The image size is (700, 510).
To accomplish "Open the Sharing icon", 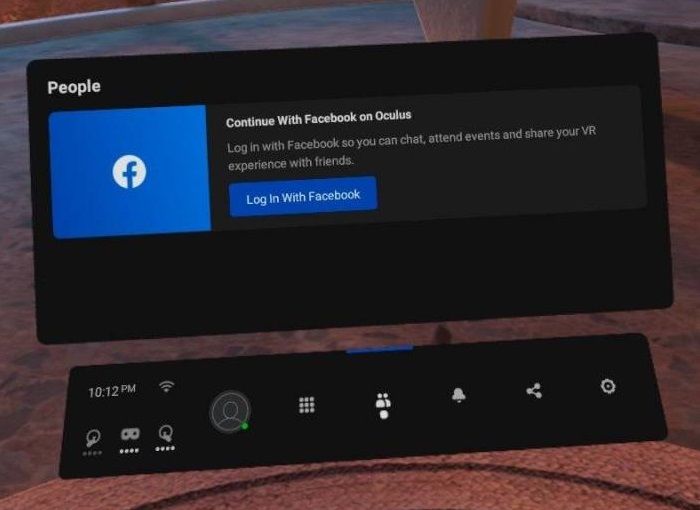I will click(534, 390).
